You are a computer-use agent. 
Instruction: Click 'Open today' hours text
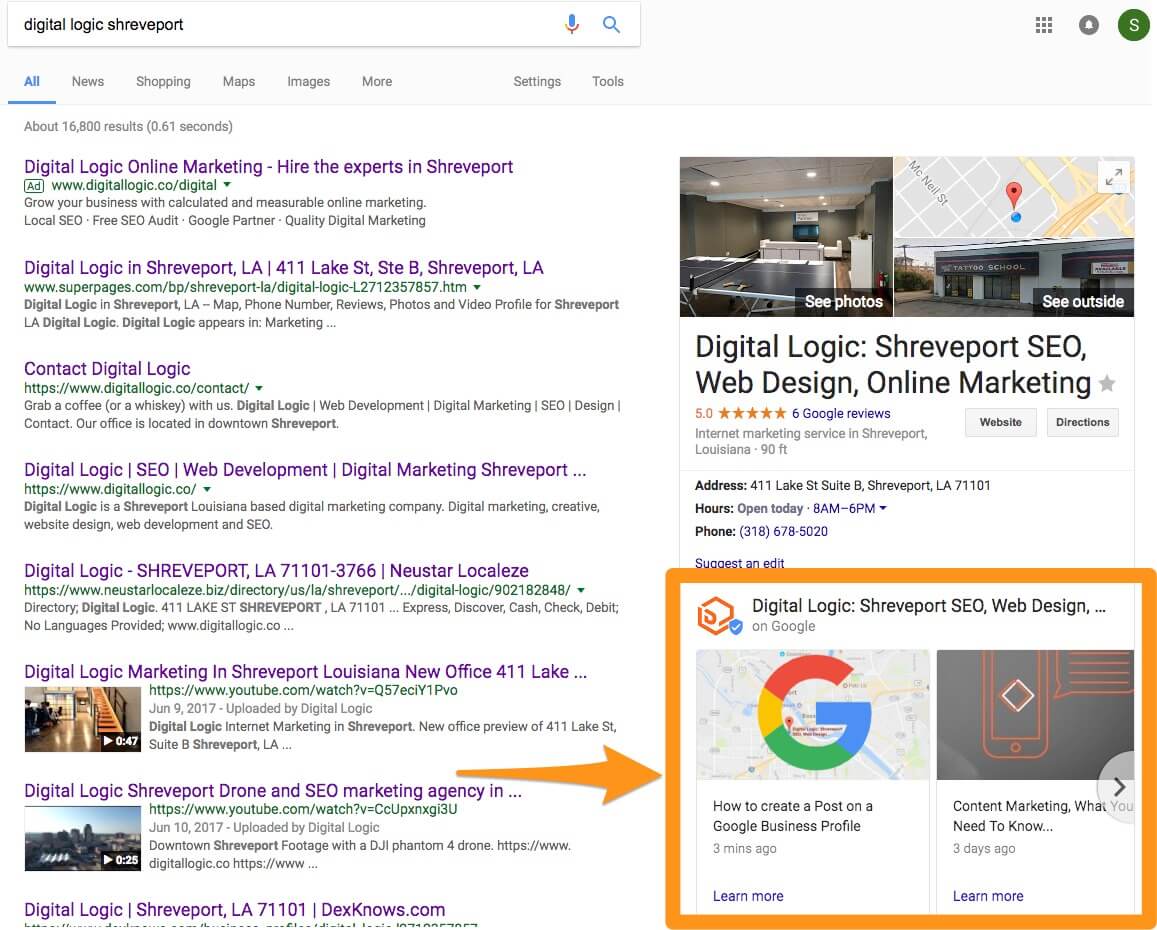770,508
